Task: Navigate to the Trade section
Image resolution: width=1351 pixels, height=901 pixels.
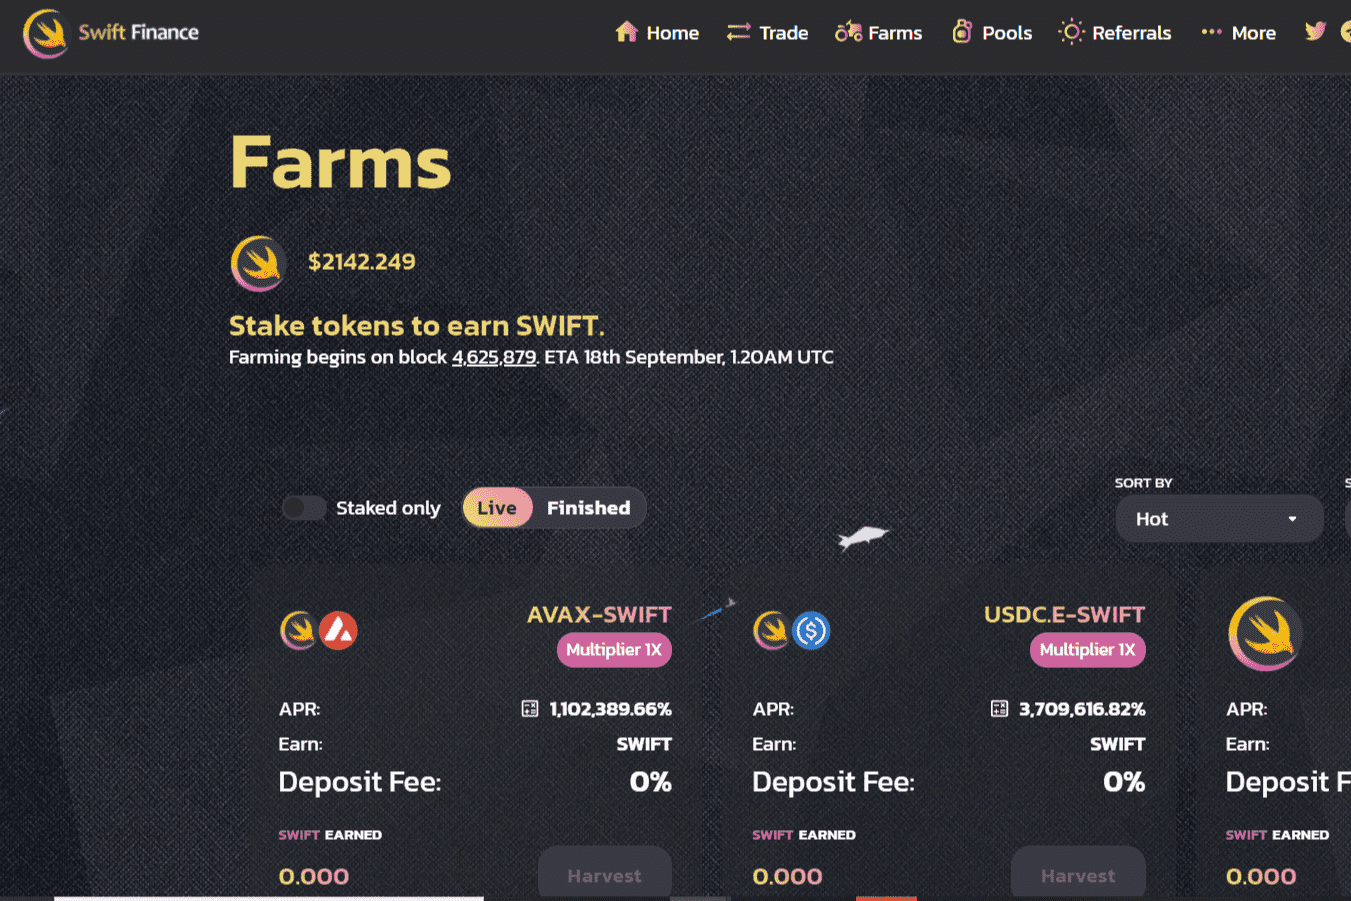Action: (x=767, y=32)
